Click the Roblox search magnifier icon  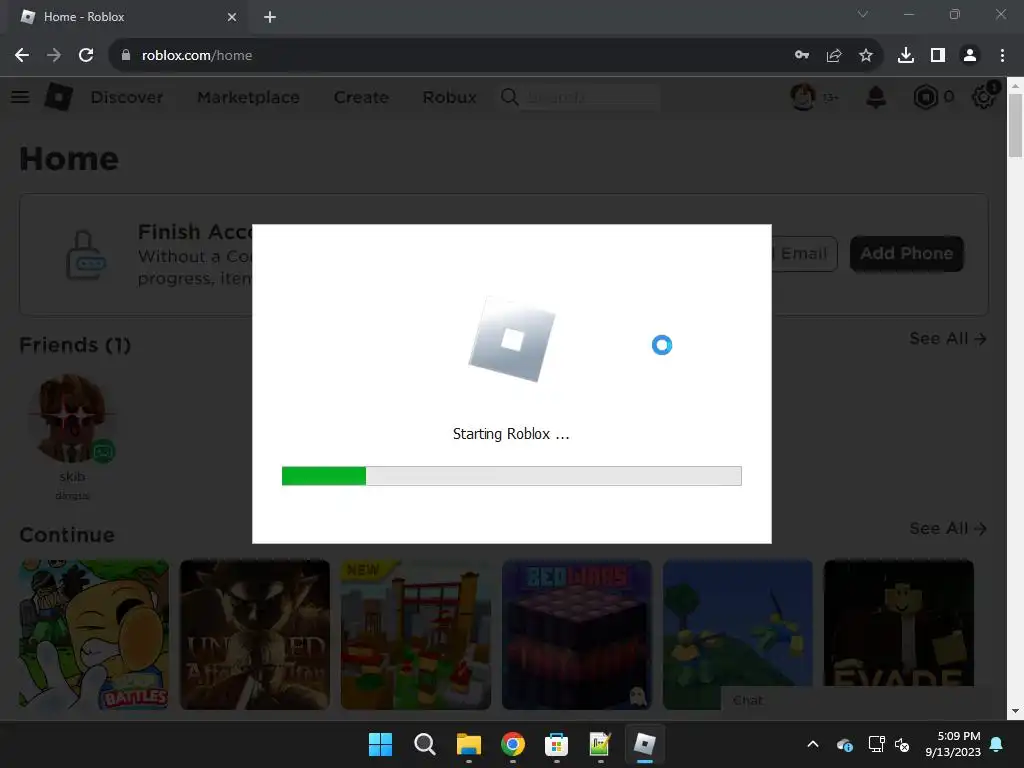point(509,97)
